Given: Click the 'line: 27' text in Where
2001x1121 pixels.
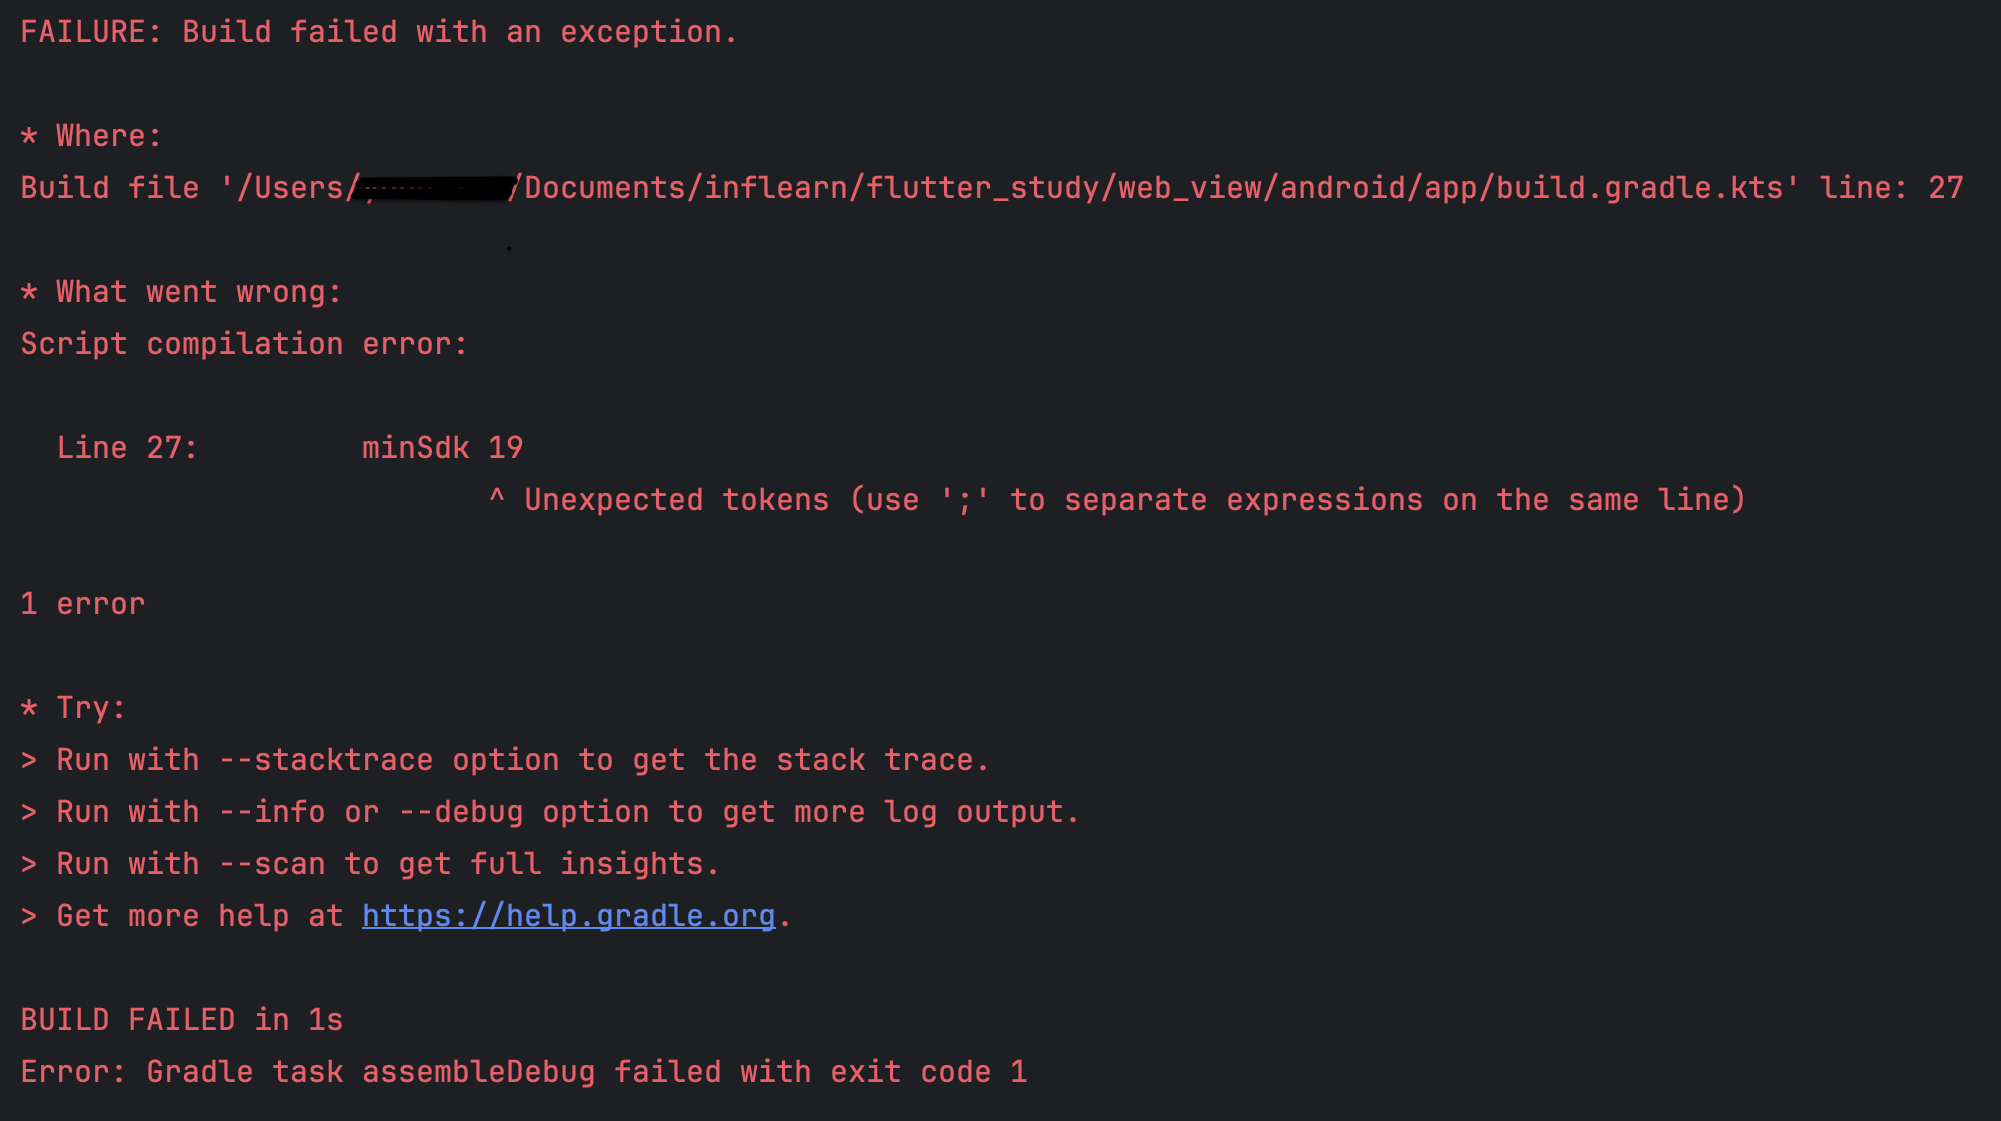Looking at the screenshot, I should click(x=1891, y=188).
